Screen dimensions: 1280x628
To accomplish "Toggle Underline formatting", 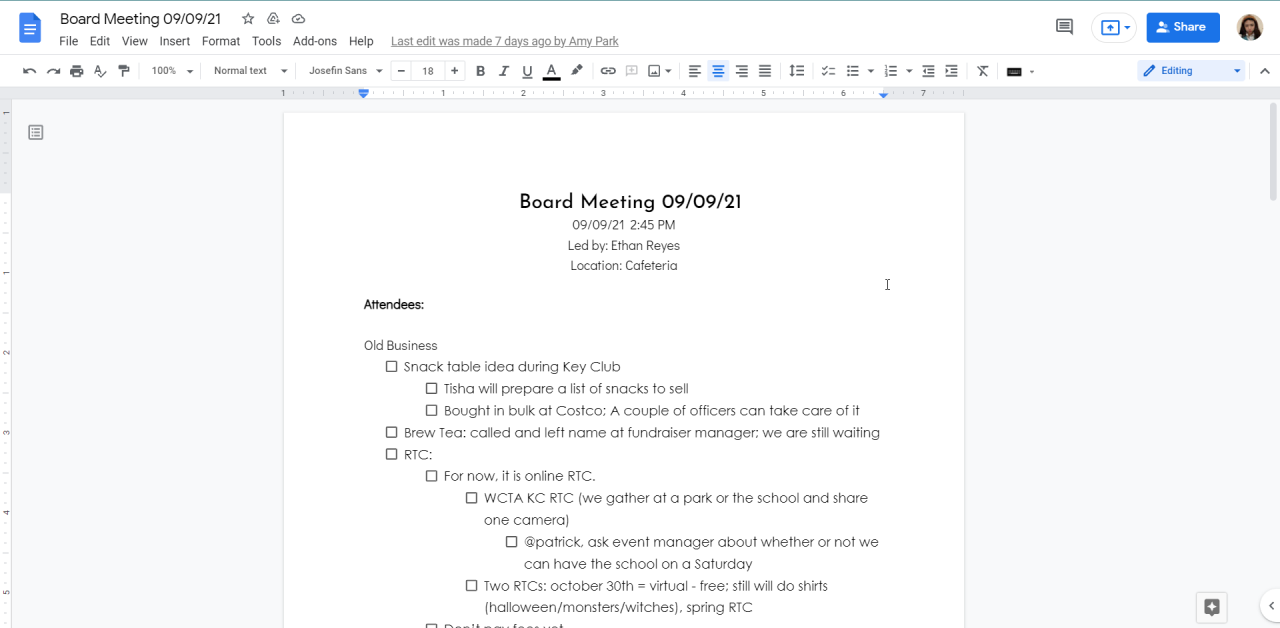I will coord(527,71).
